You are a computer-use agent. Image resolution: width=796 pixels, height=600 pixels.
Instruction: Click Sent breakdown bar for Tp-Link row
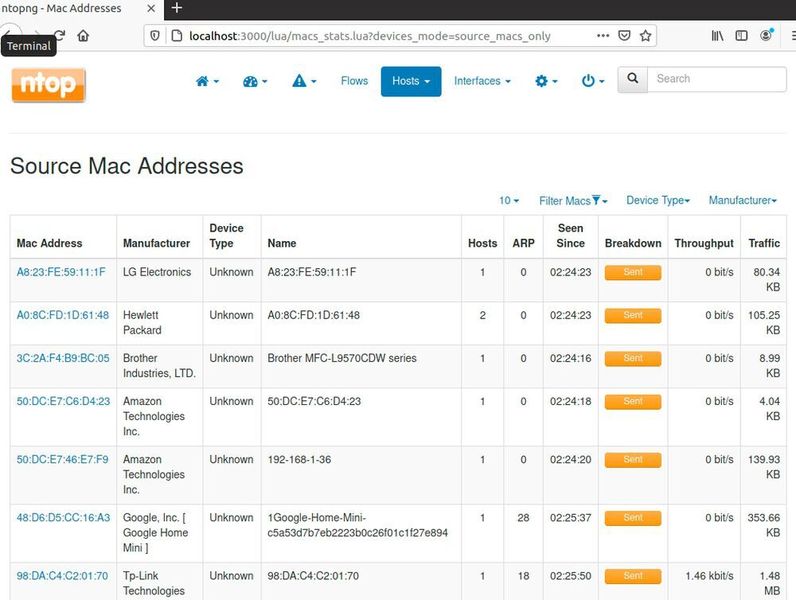(x=633, y=577)
